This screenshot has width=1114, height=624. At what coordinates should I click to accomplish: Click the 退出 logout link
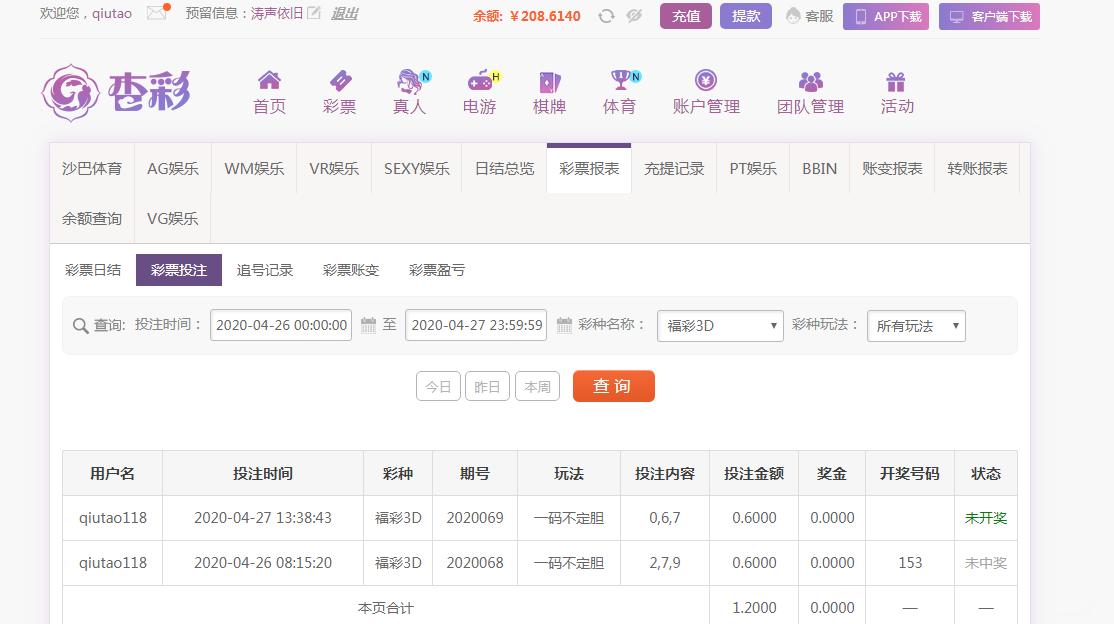point(345,14)
